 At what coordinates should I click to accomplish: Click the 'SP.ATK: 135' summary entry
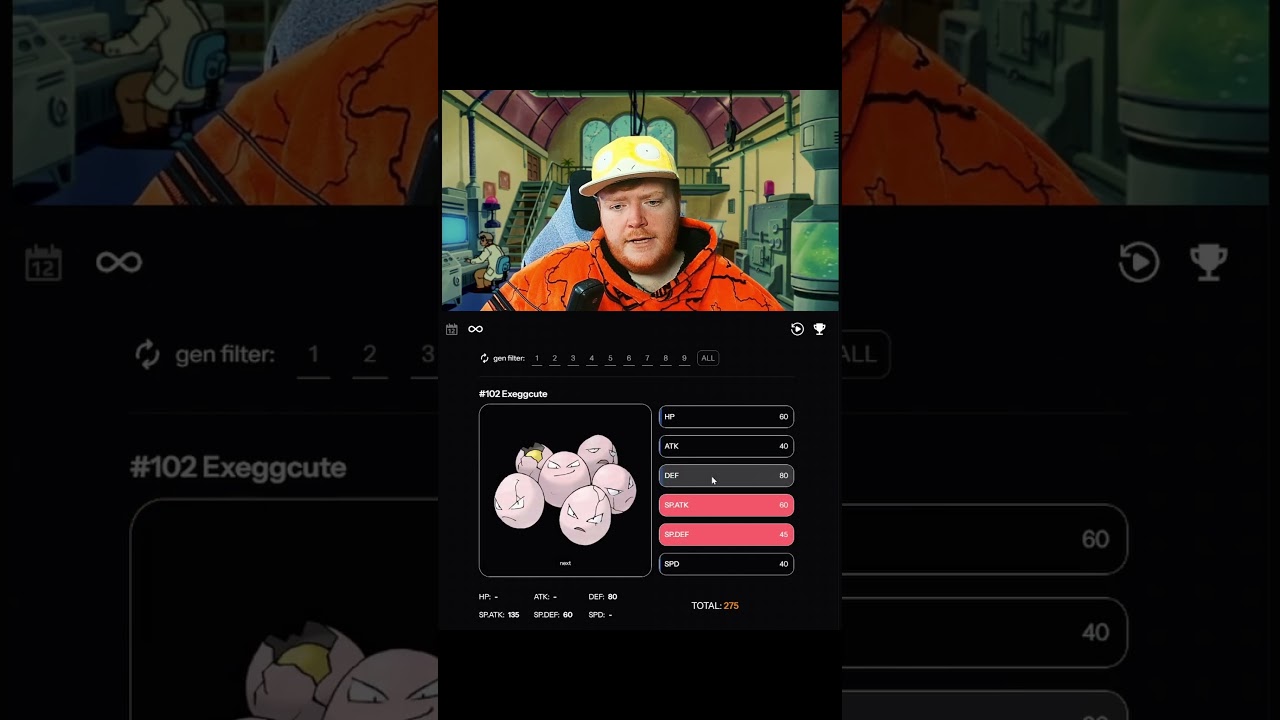(x=499, y=615)
